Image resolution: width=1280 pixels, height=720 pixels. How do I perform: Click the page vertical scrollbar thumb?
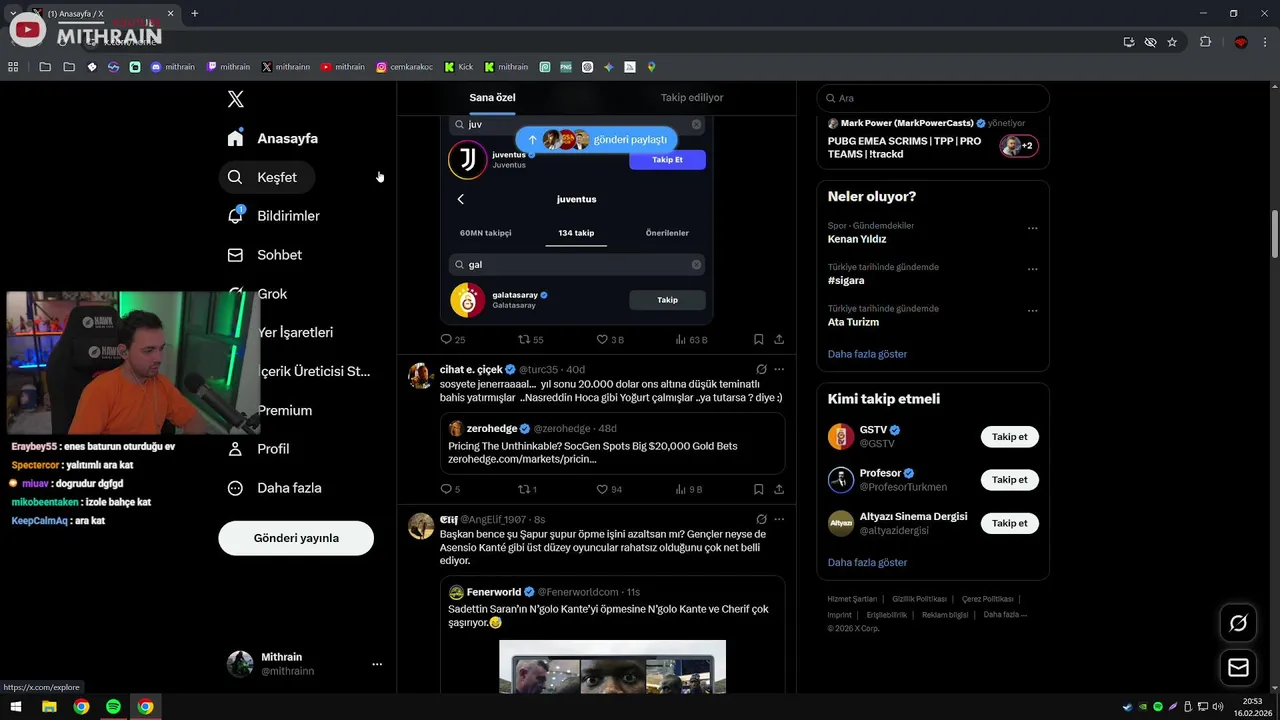[1274, 235]
